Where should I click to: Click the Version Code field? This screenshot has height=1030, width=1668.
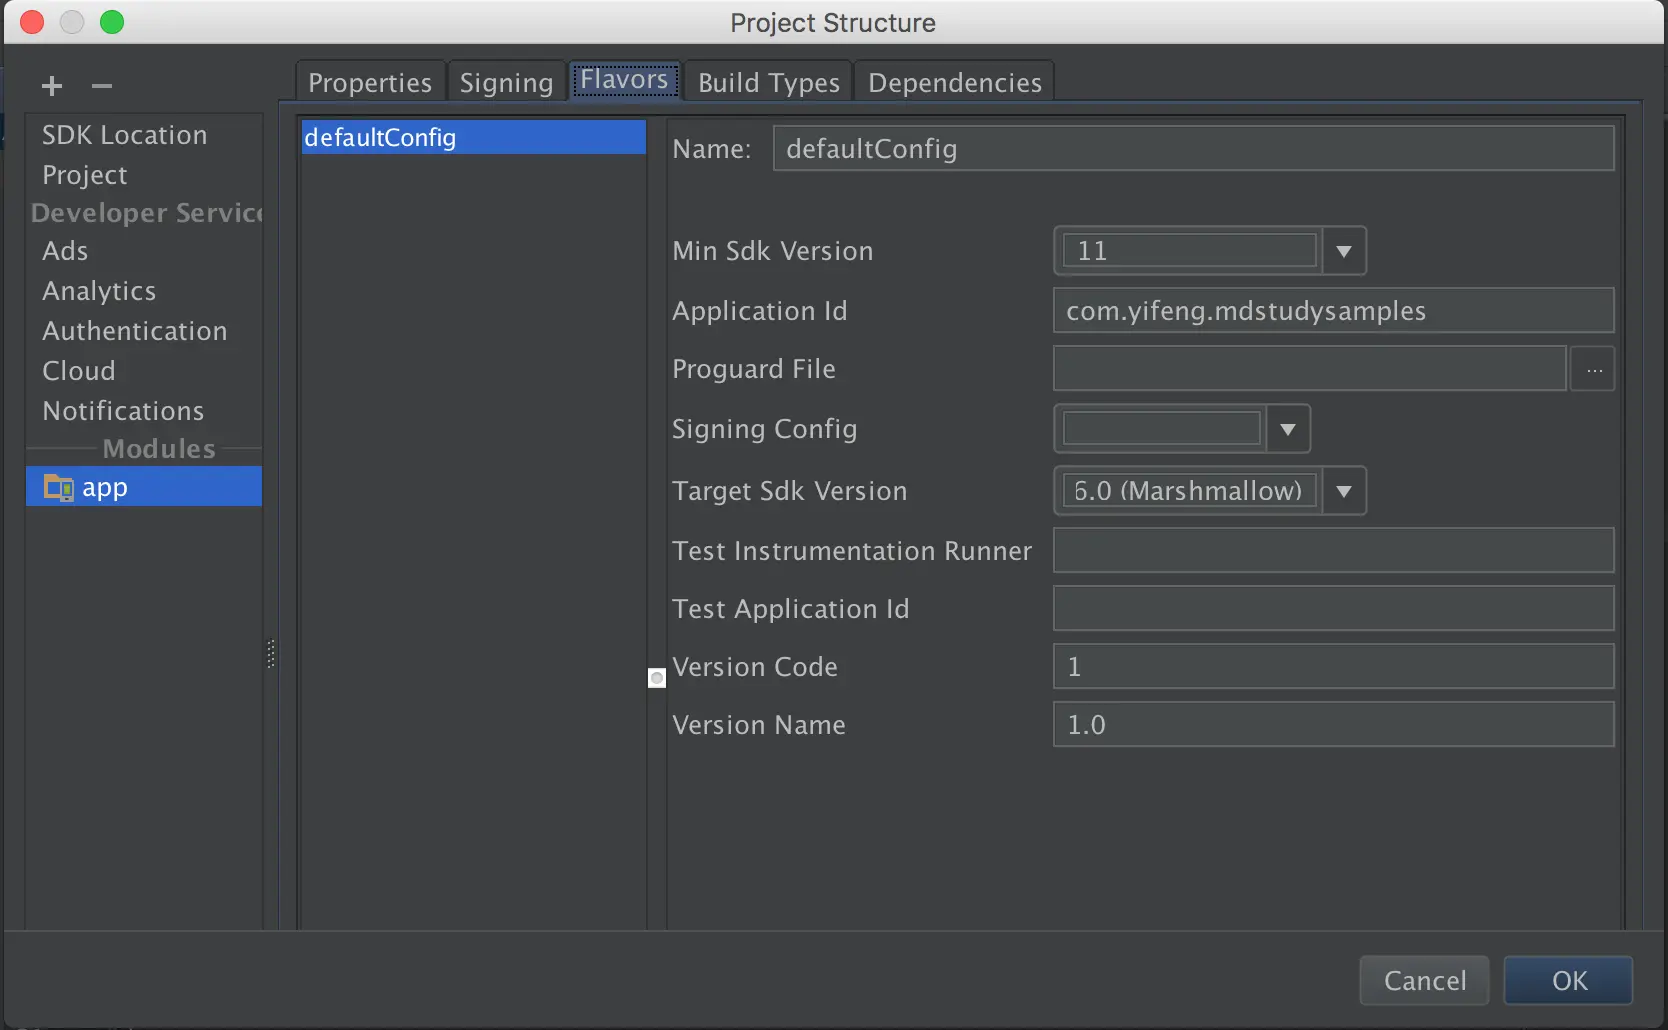click(1333, 667)
